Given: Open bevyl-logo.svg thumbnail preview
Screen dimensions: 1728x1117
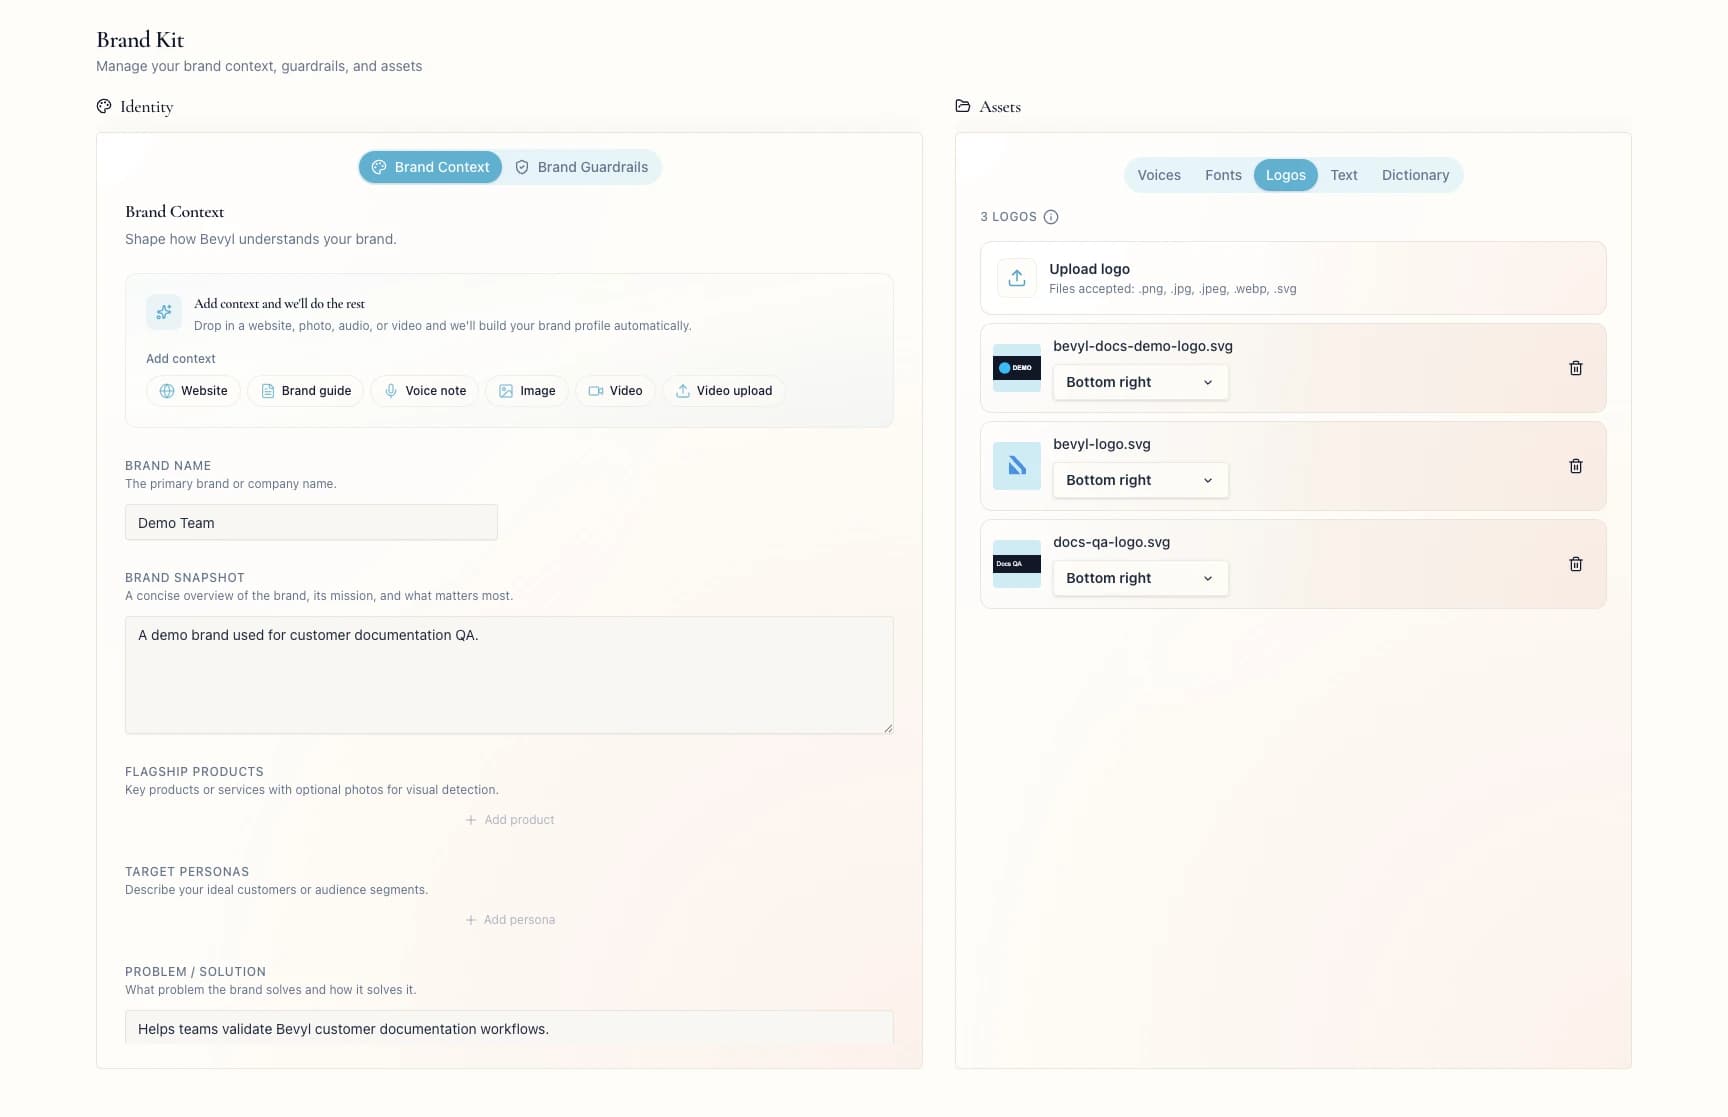Looking at the screenshot, I should [1017, 466].
